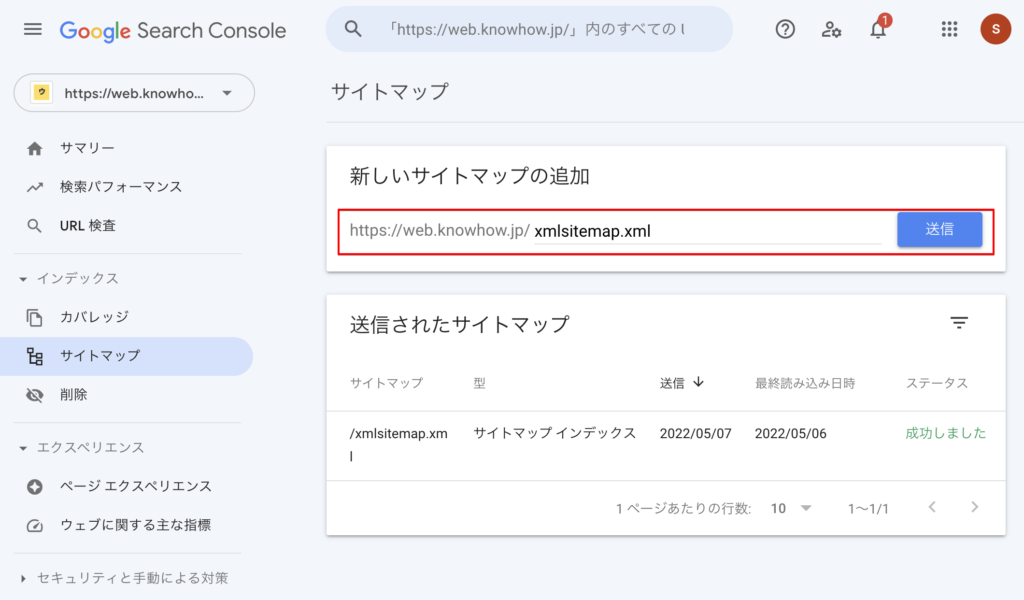1024x600 pixels.
Task: Click the crossed-eye icon beside 削除
Action: coord(35,395)
